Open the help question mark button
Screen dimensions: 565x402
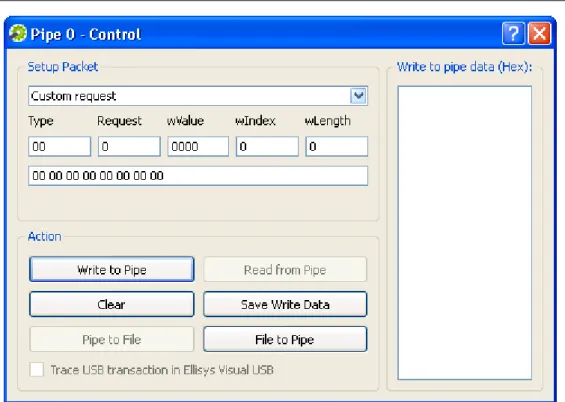click(513, 34)
